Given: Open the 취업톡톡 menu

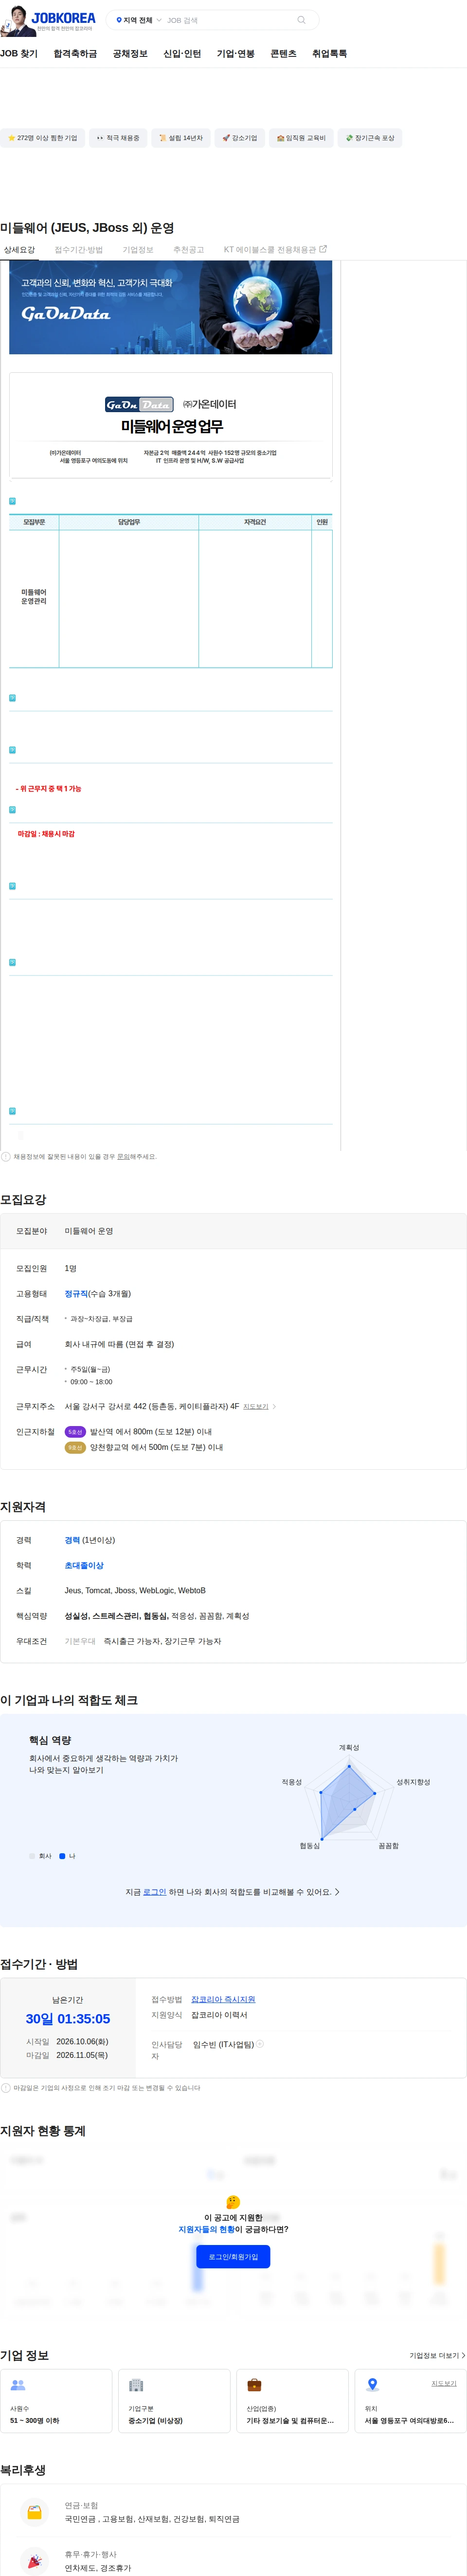Looking at the screenshot, I should (329, 54).
